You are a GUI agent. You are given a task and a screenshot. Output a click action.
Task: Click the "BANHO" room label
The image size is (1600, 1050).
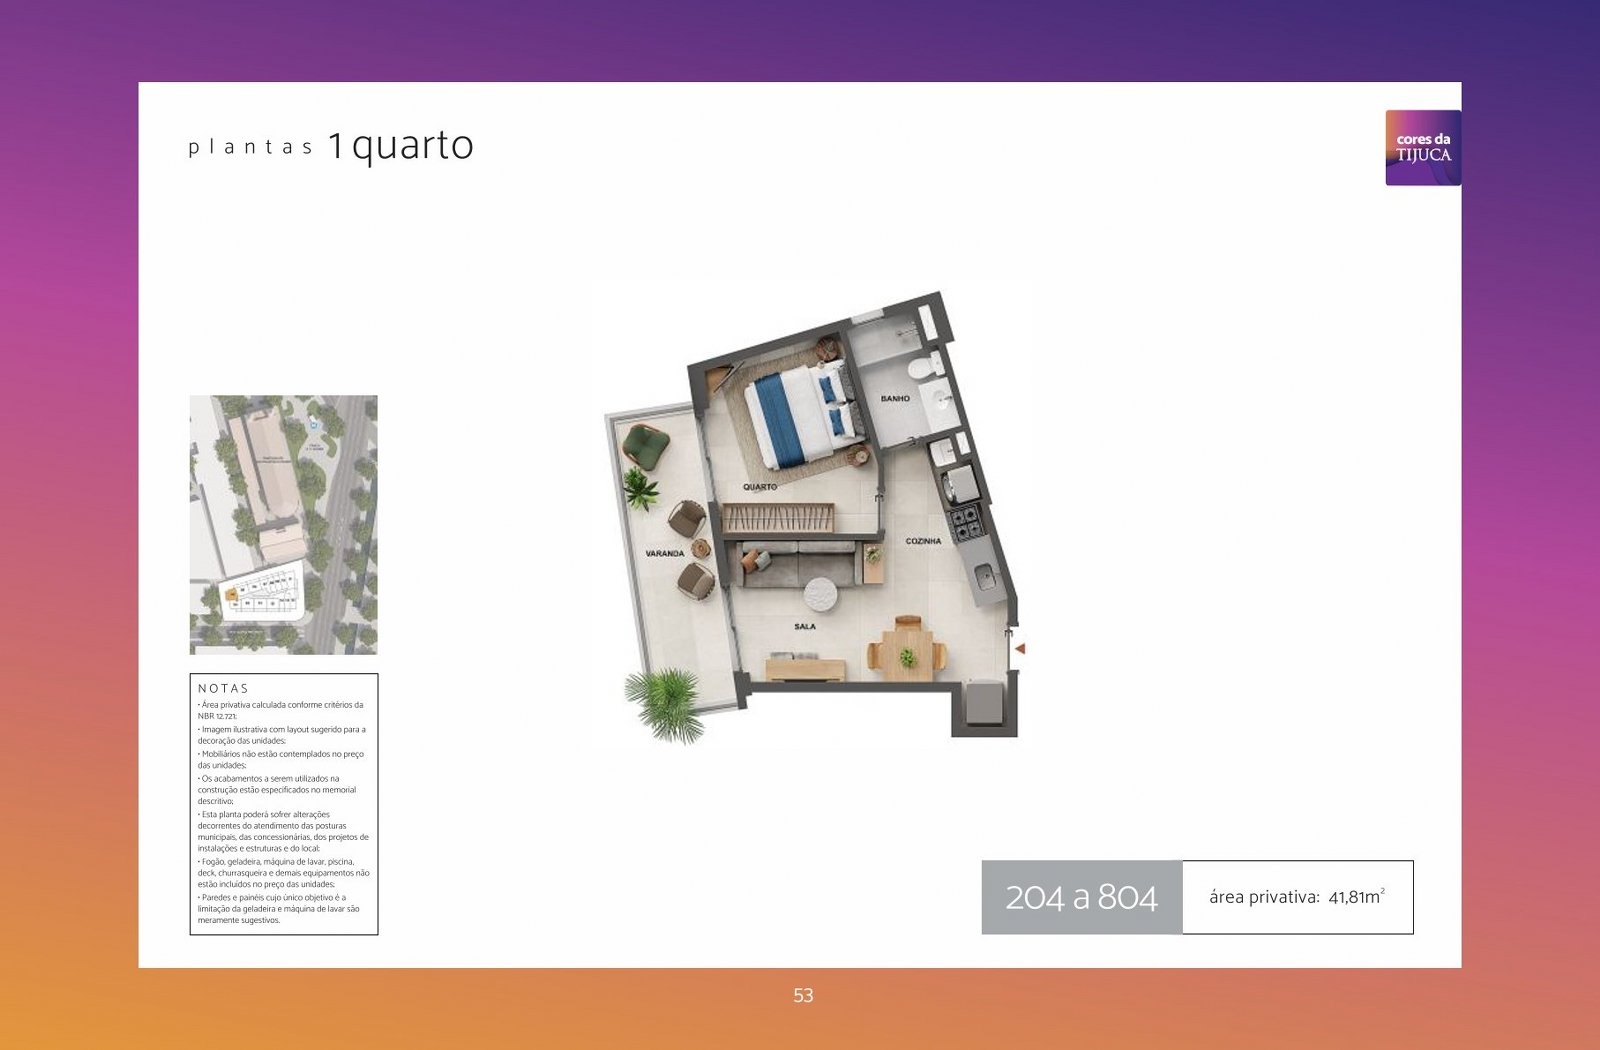coord(895,398)
